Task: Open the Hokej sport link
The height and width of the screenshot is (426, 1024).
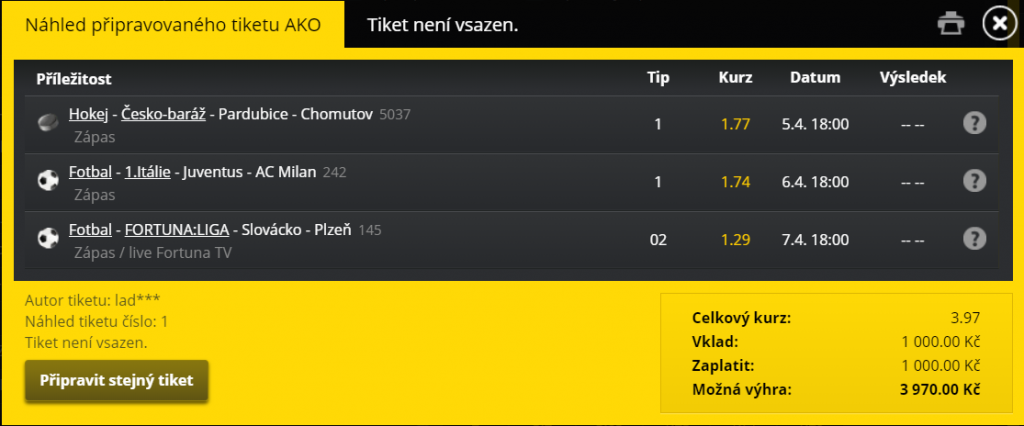Action: (x=87, y=114)
